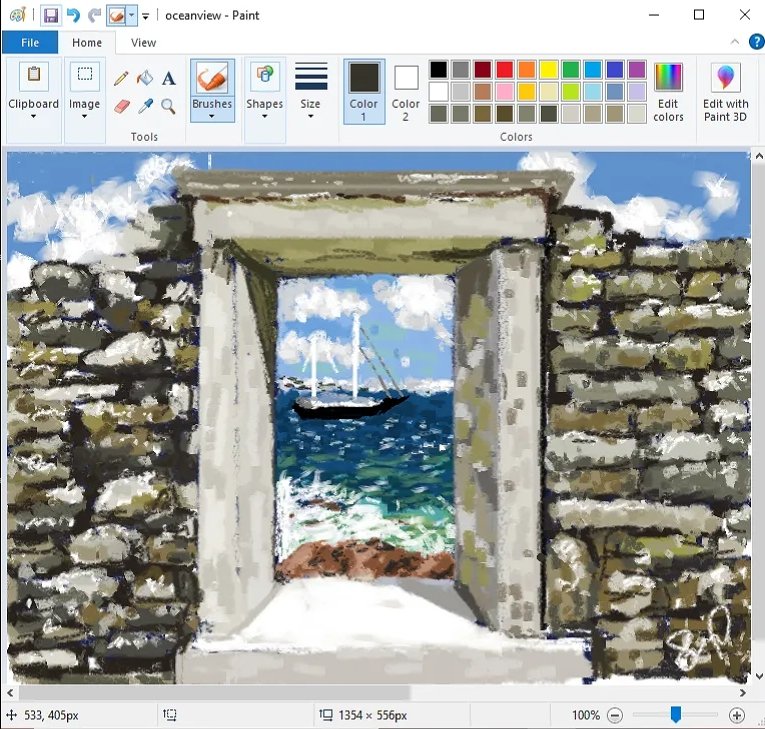Click the brush icon in quick access toolbar
The width and height of the screenshot is (765, 729).
point(117,16)
